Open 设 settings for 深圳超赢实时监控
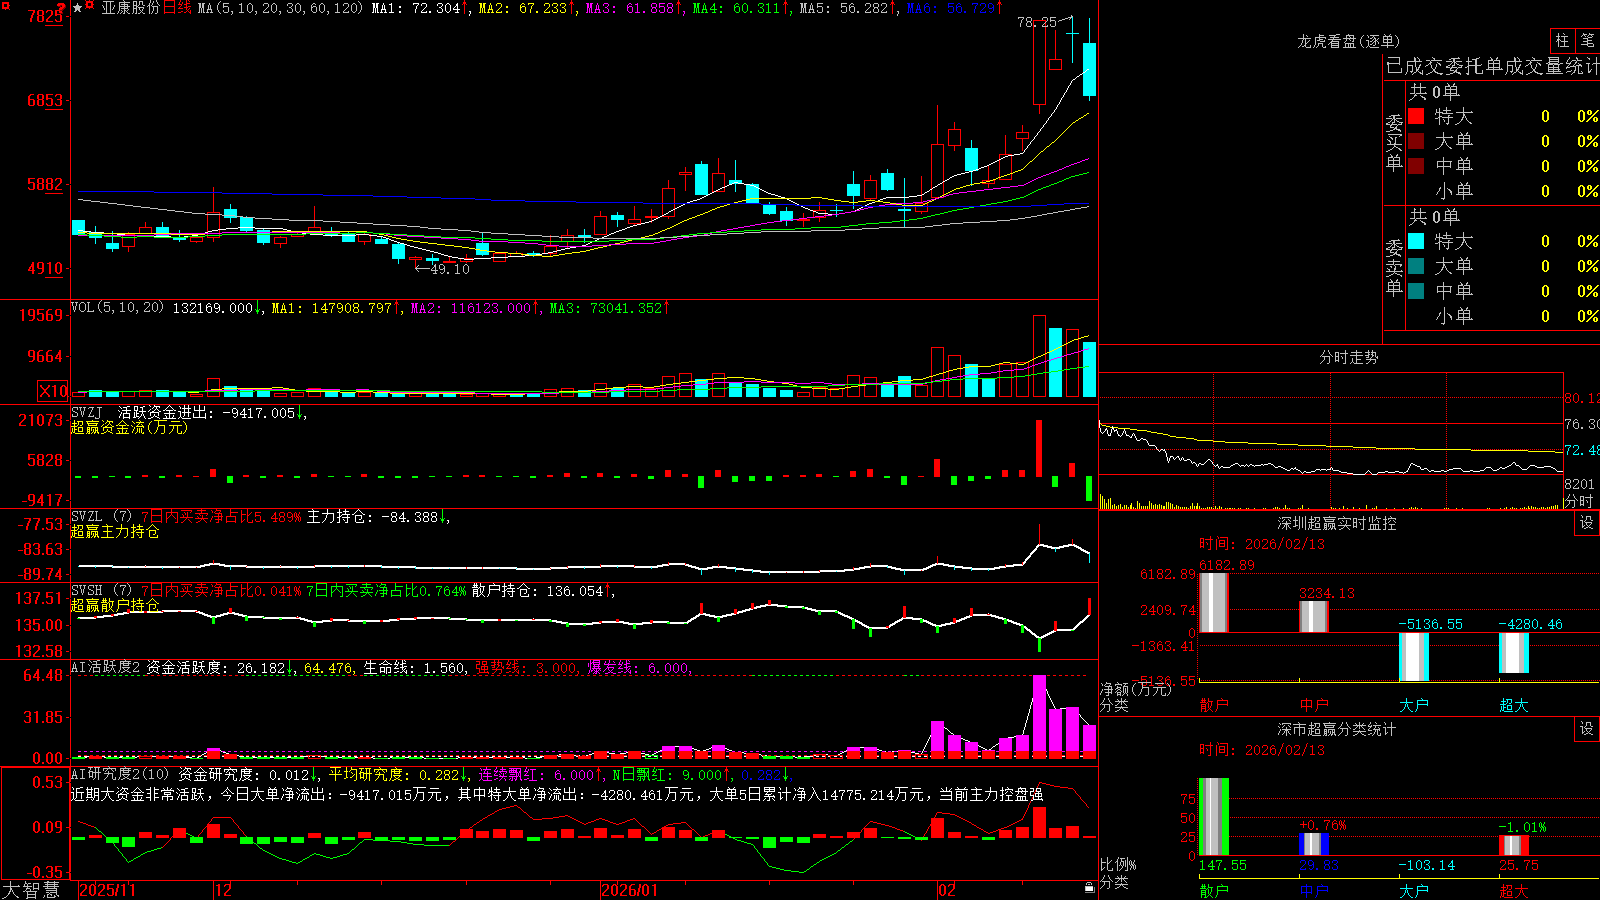 1587,523
